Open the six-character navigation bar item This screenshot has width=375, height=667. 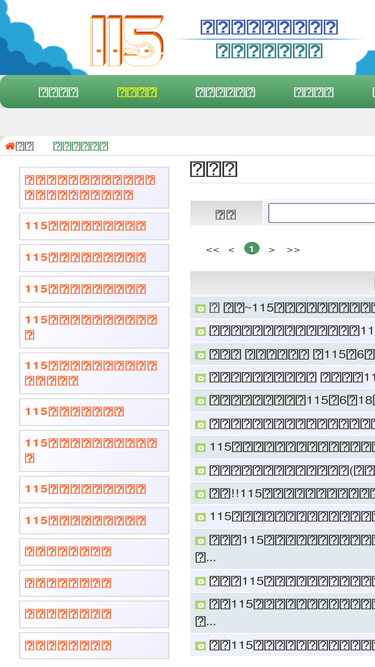(x=225, y=92)
